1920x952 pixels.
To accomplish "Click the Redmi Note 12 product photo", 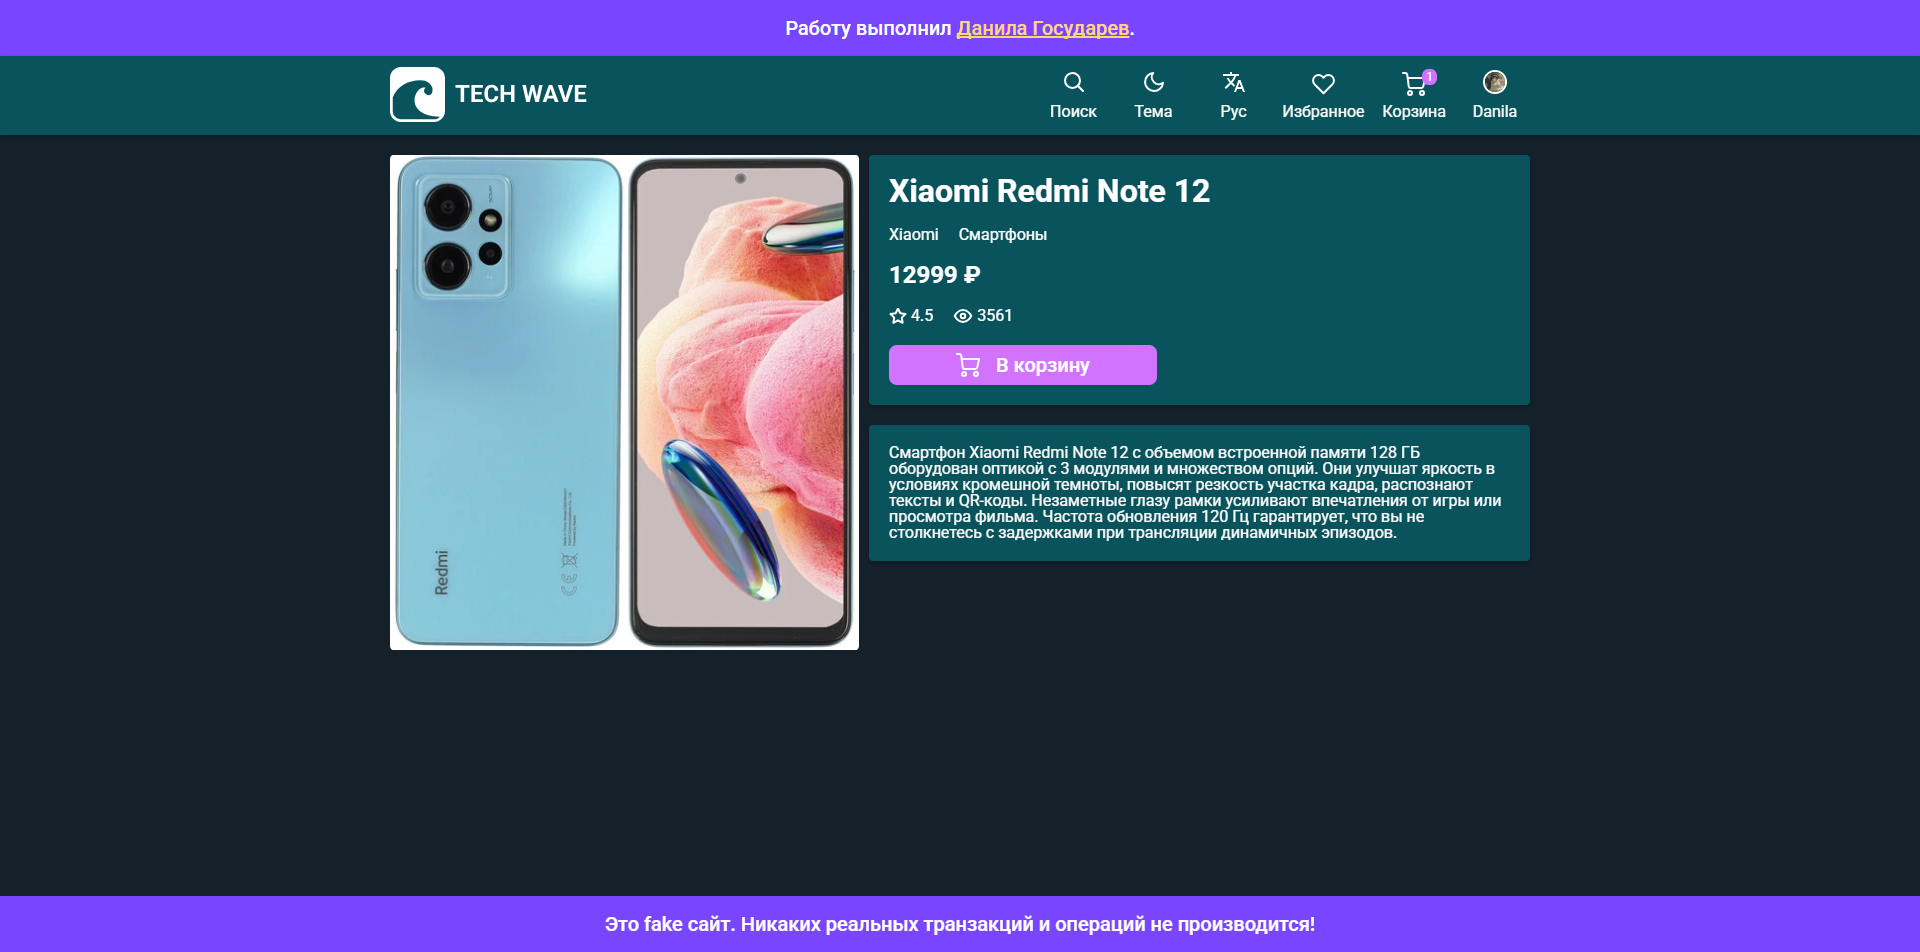I will (624, 402).
